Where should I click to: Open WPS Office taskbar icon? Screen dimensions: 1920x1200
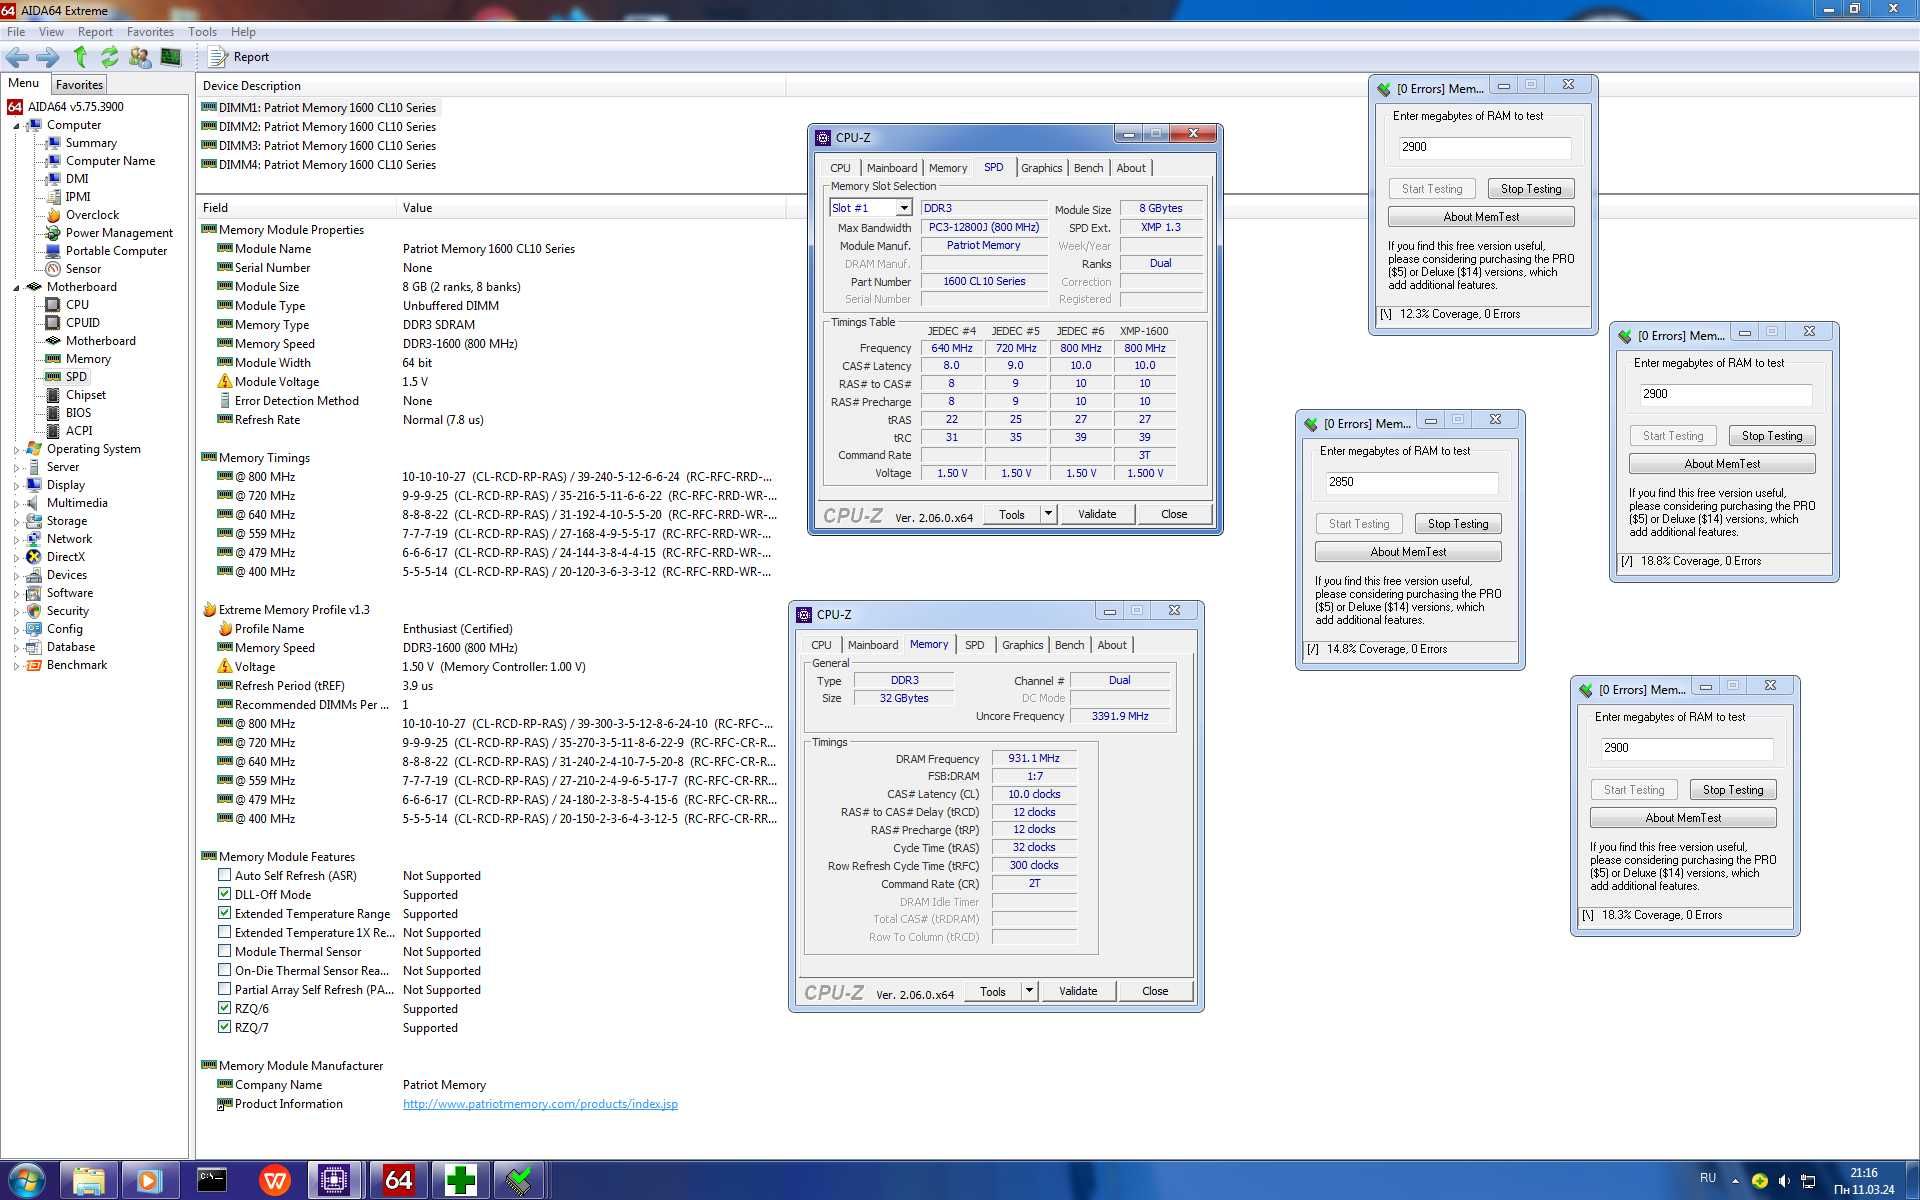coord(274,1181)
